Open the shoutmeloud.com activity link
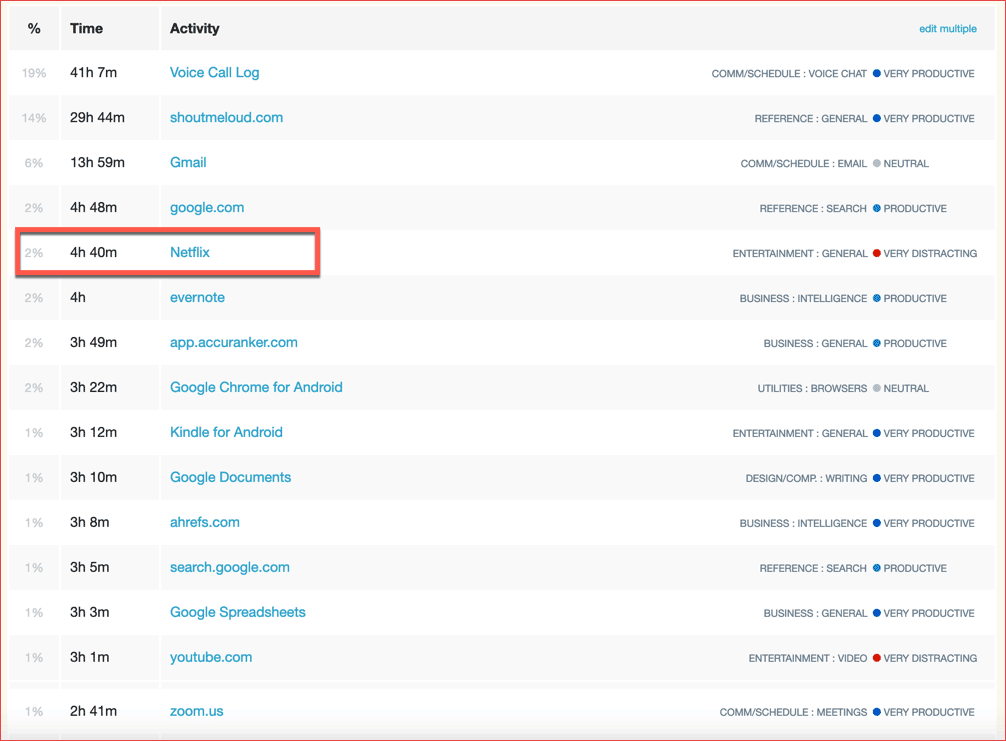 (x=226, y=118)
